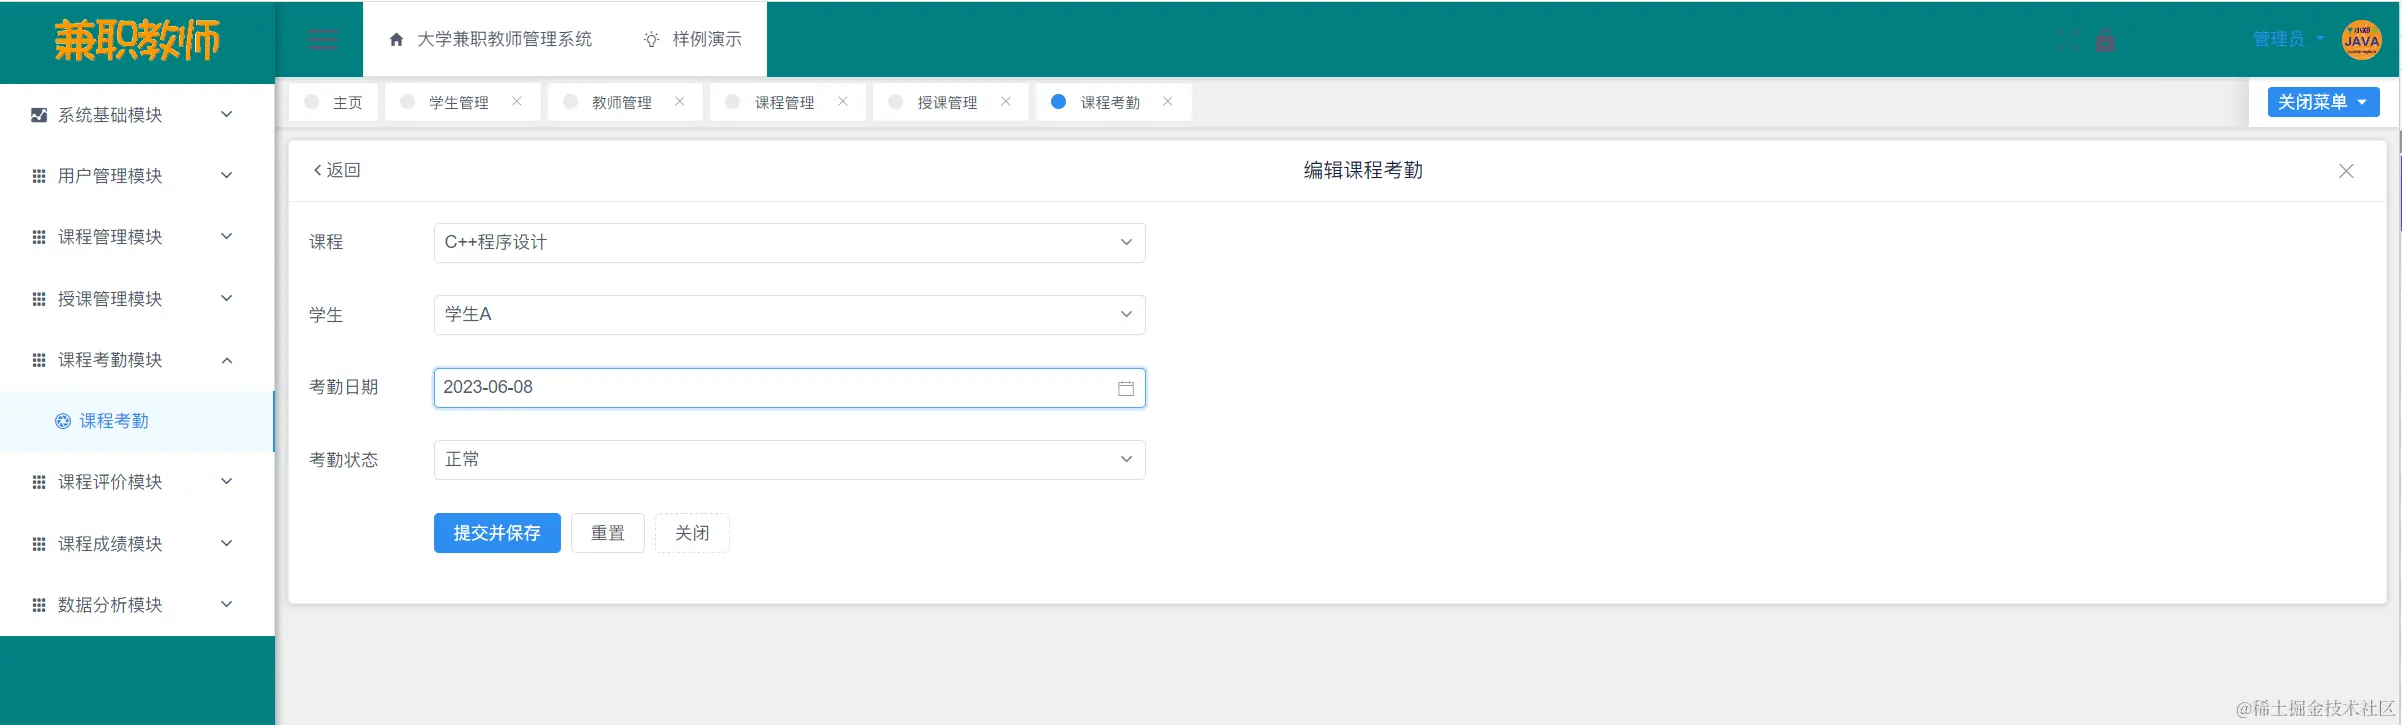2402x725 pixels.
Task: Expand 课程成绩模块 menu chevron
Action: click(227, 543)
